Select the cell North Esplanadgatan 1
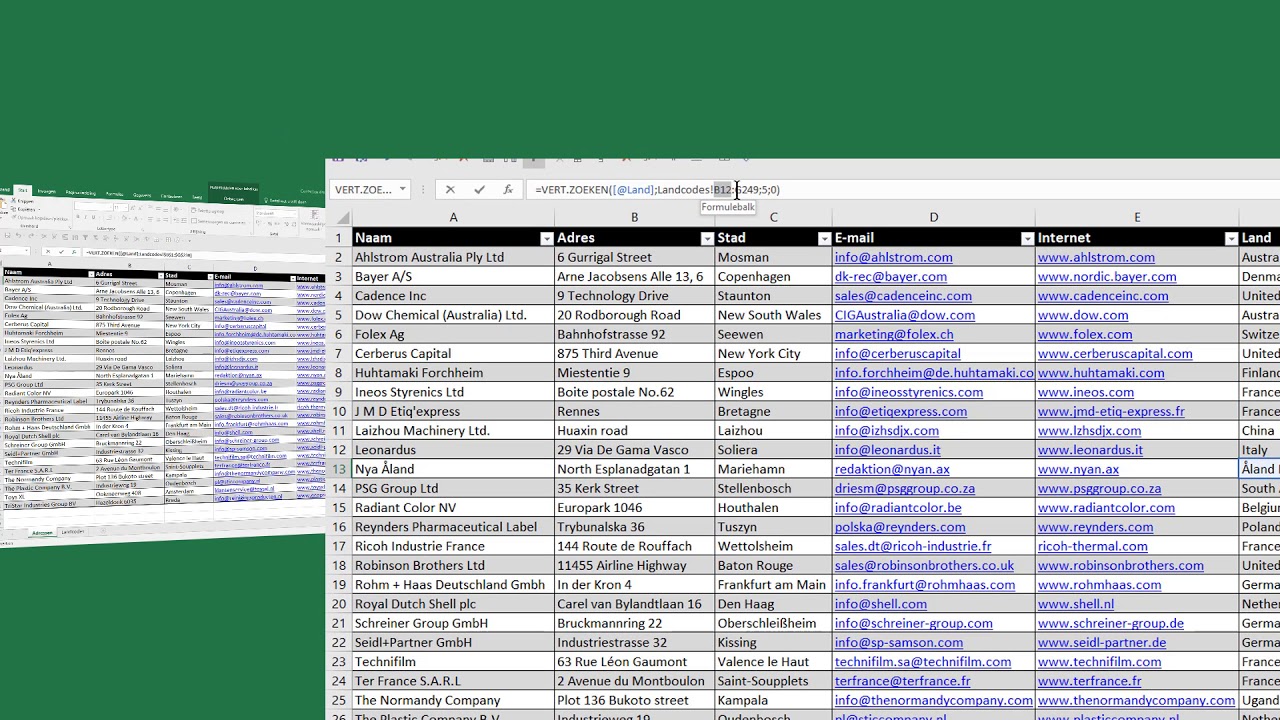Screen dimensions: 1280x720 click(634, 469)
